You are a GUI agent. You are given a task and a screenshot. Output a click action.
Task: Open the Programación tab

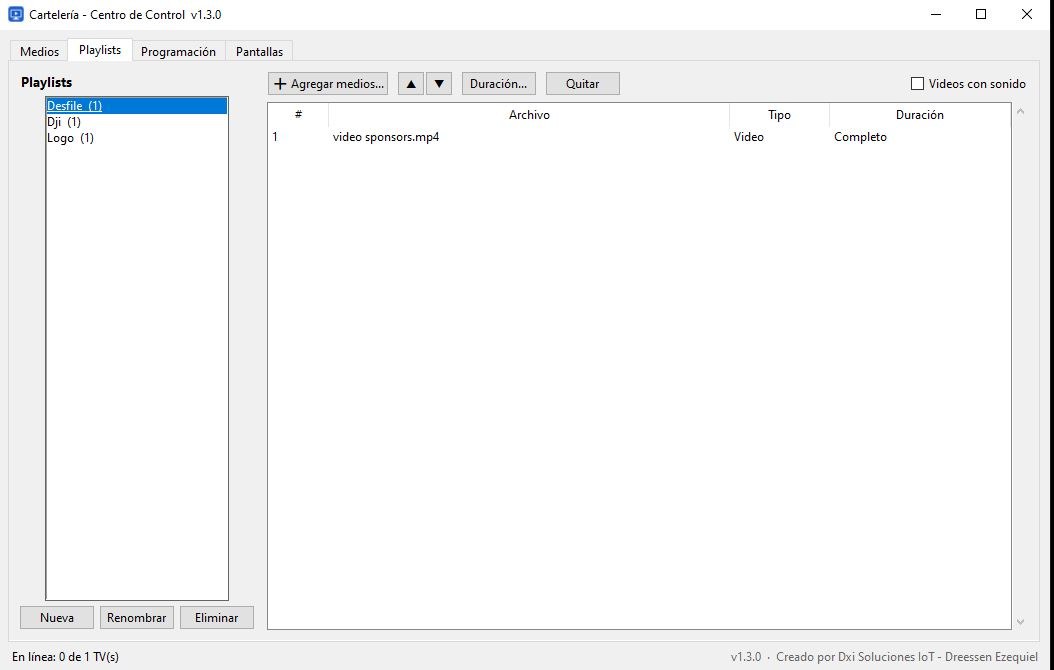(178, 52)
